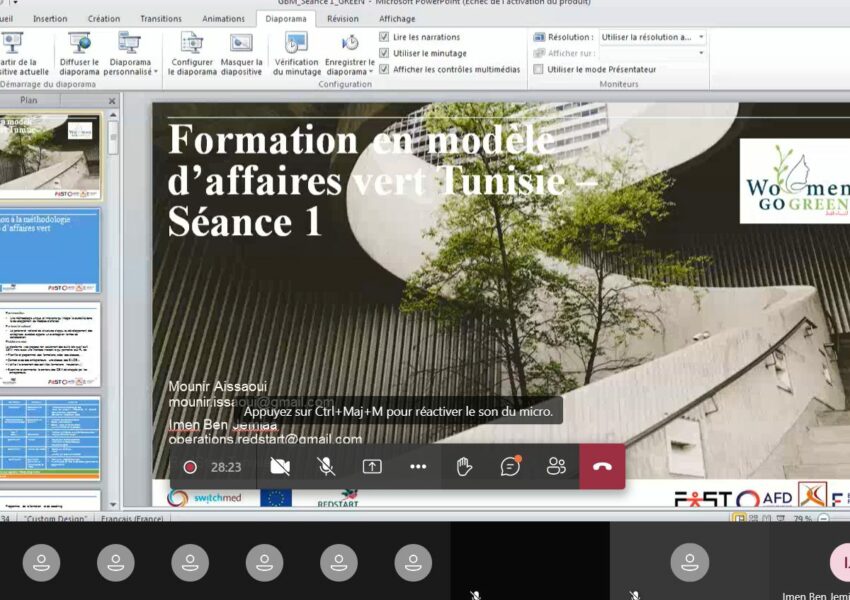This screenshot has width=850, height=600.
Task: Raise your hand in the meeting
Action: pos(464,467)
